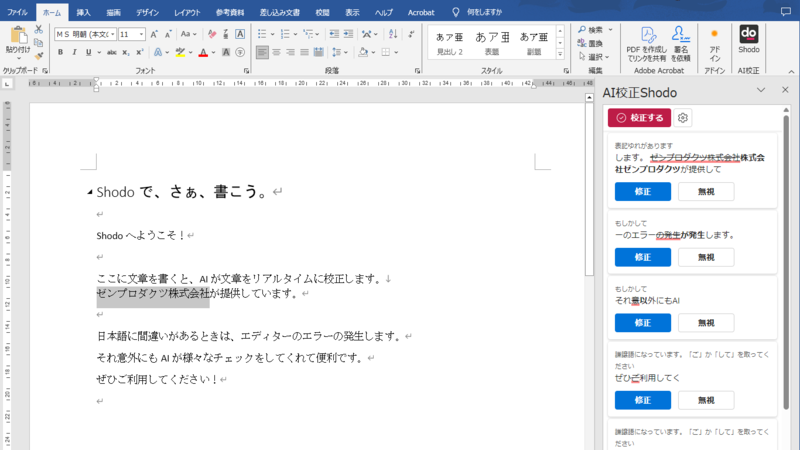Click the multilevel list icon

[308, 34]
